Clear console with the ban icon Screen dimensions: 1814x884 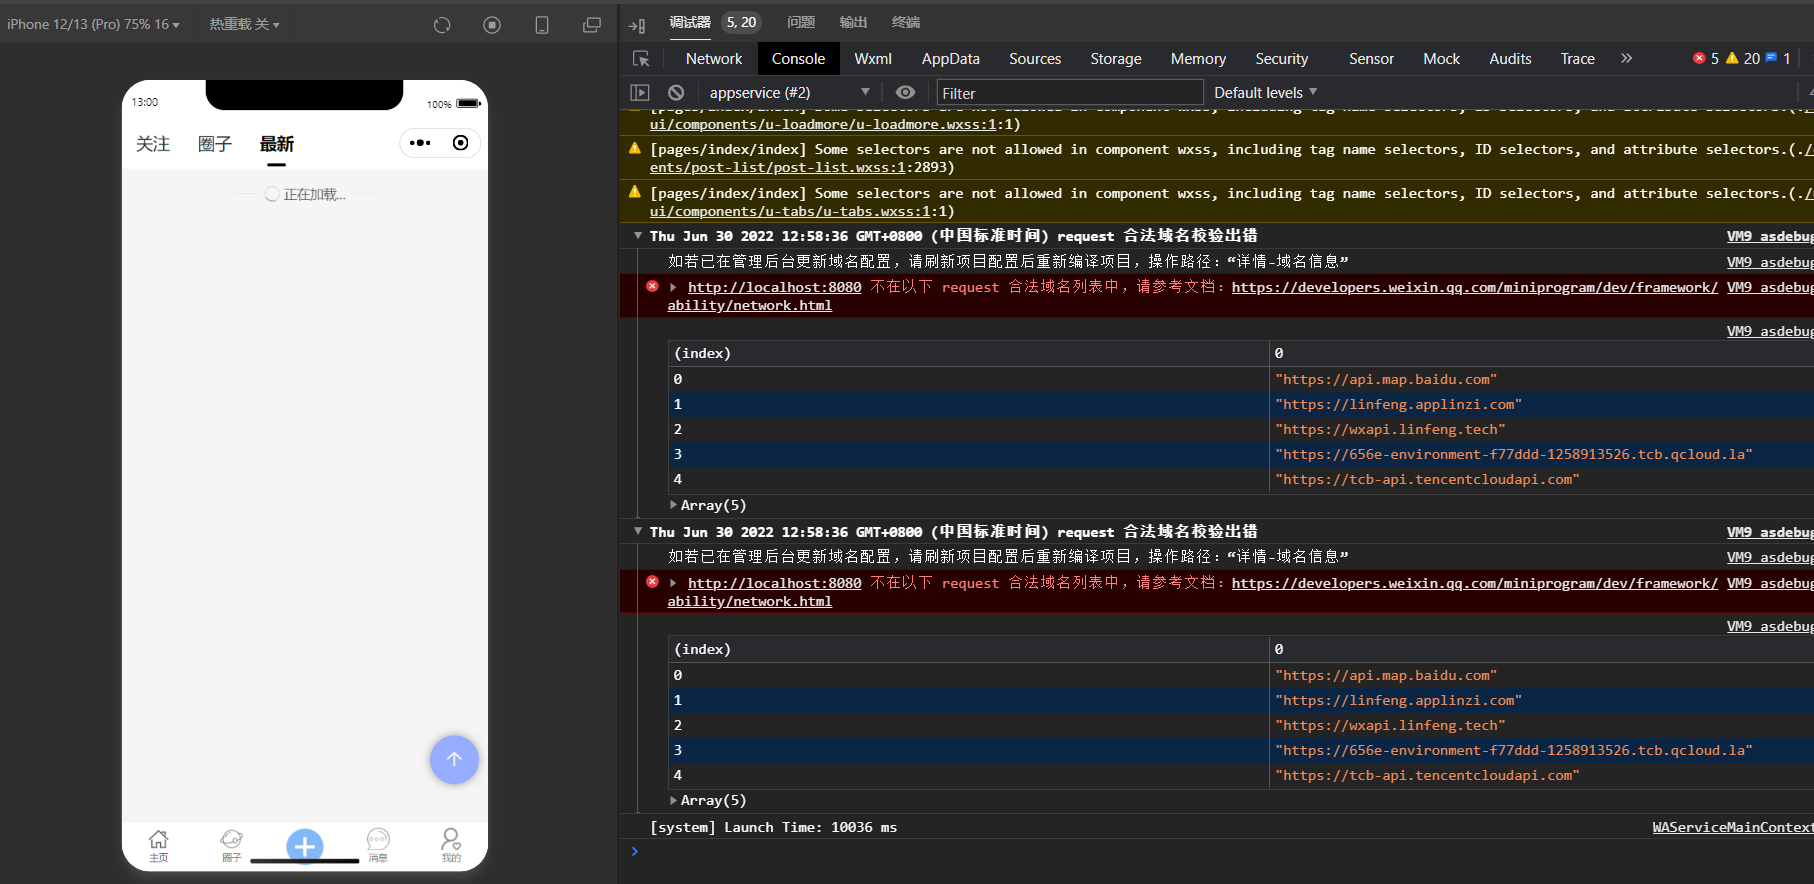click(676, 92)
